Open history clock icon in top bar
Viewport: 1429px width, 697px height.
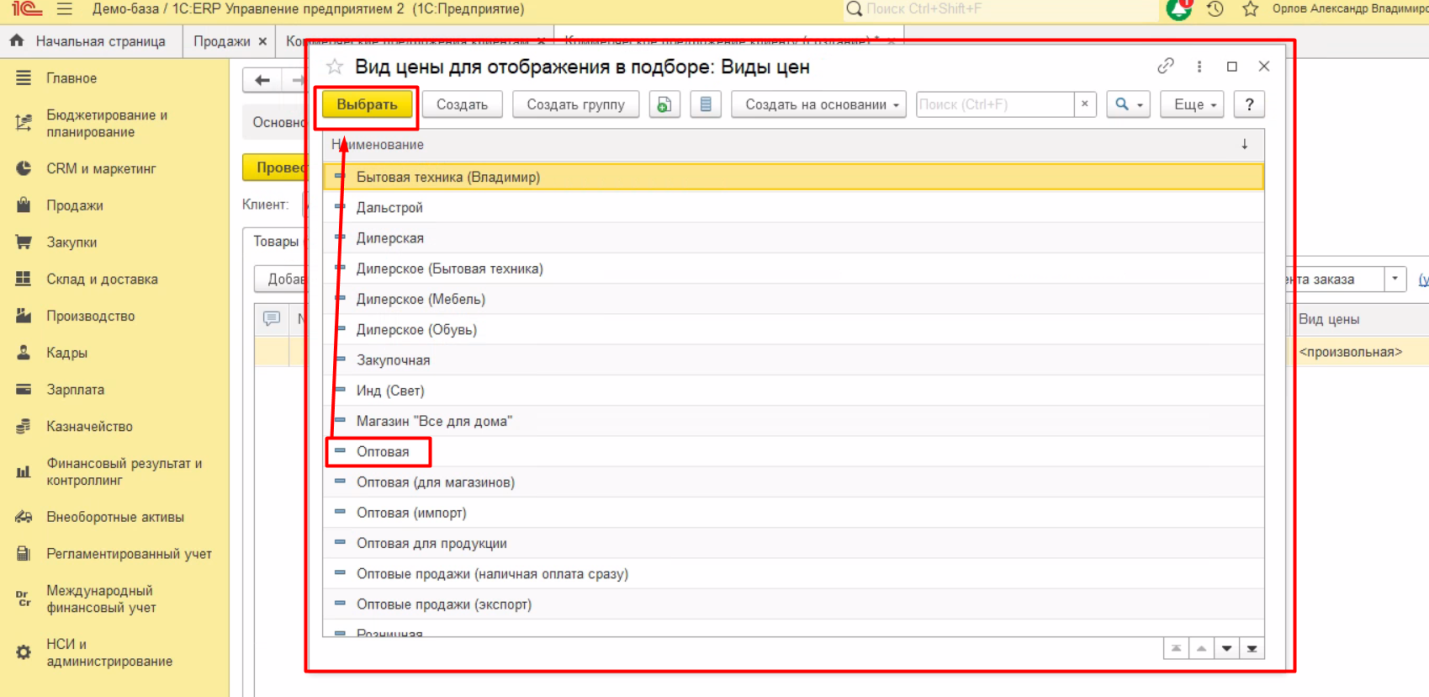click(1215, 10)
